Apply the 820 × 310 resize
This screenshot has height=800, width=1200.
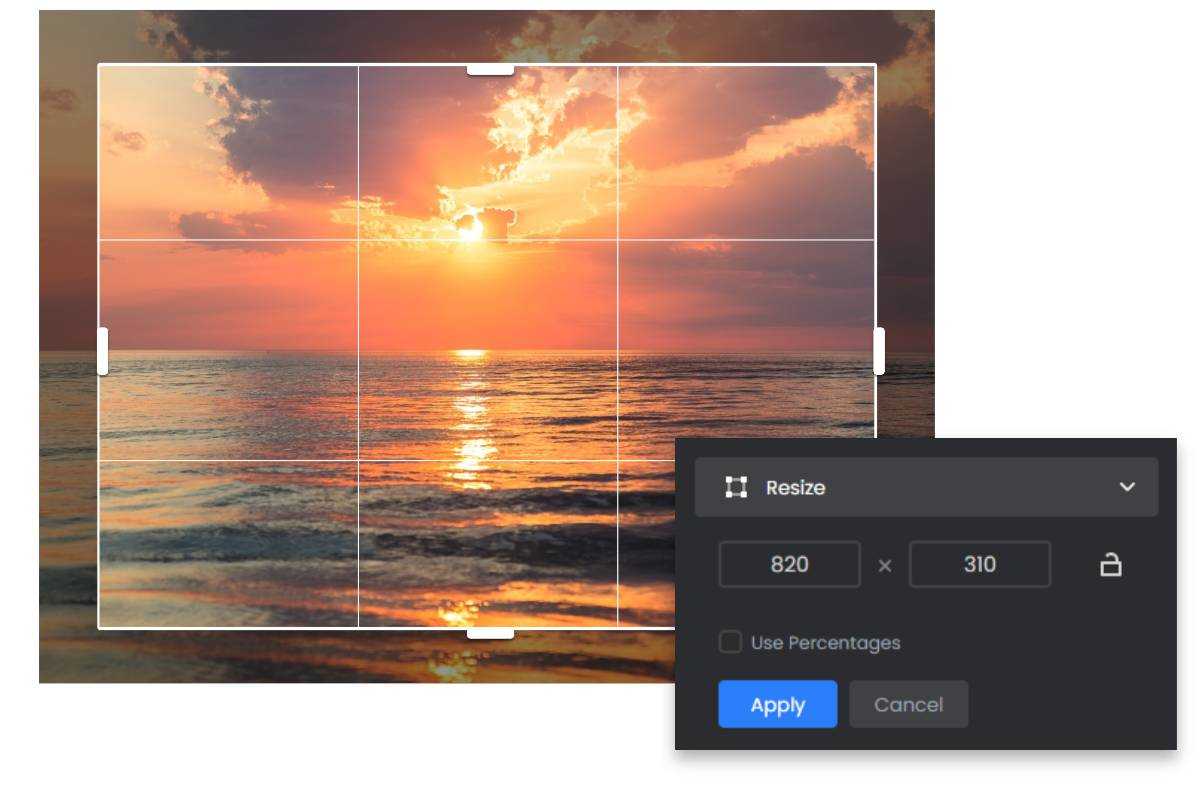tap(778, 704)
